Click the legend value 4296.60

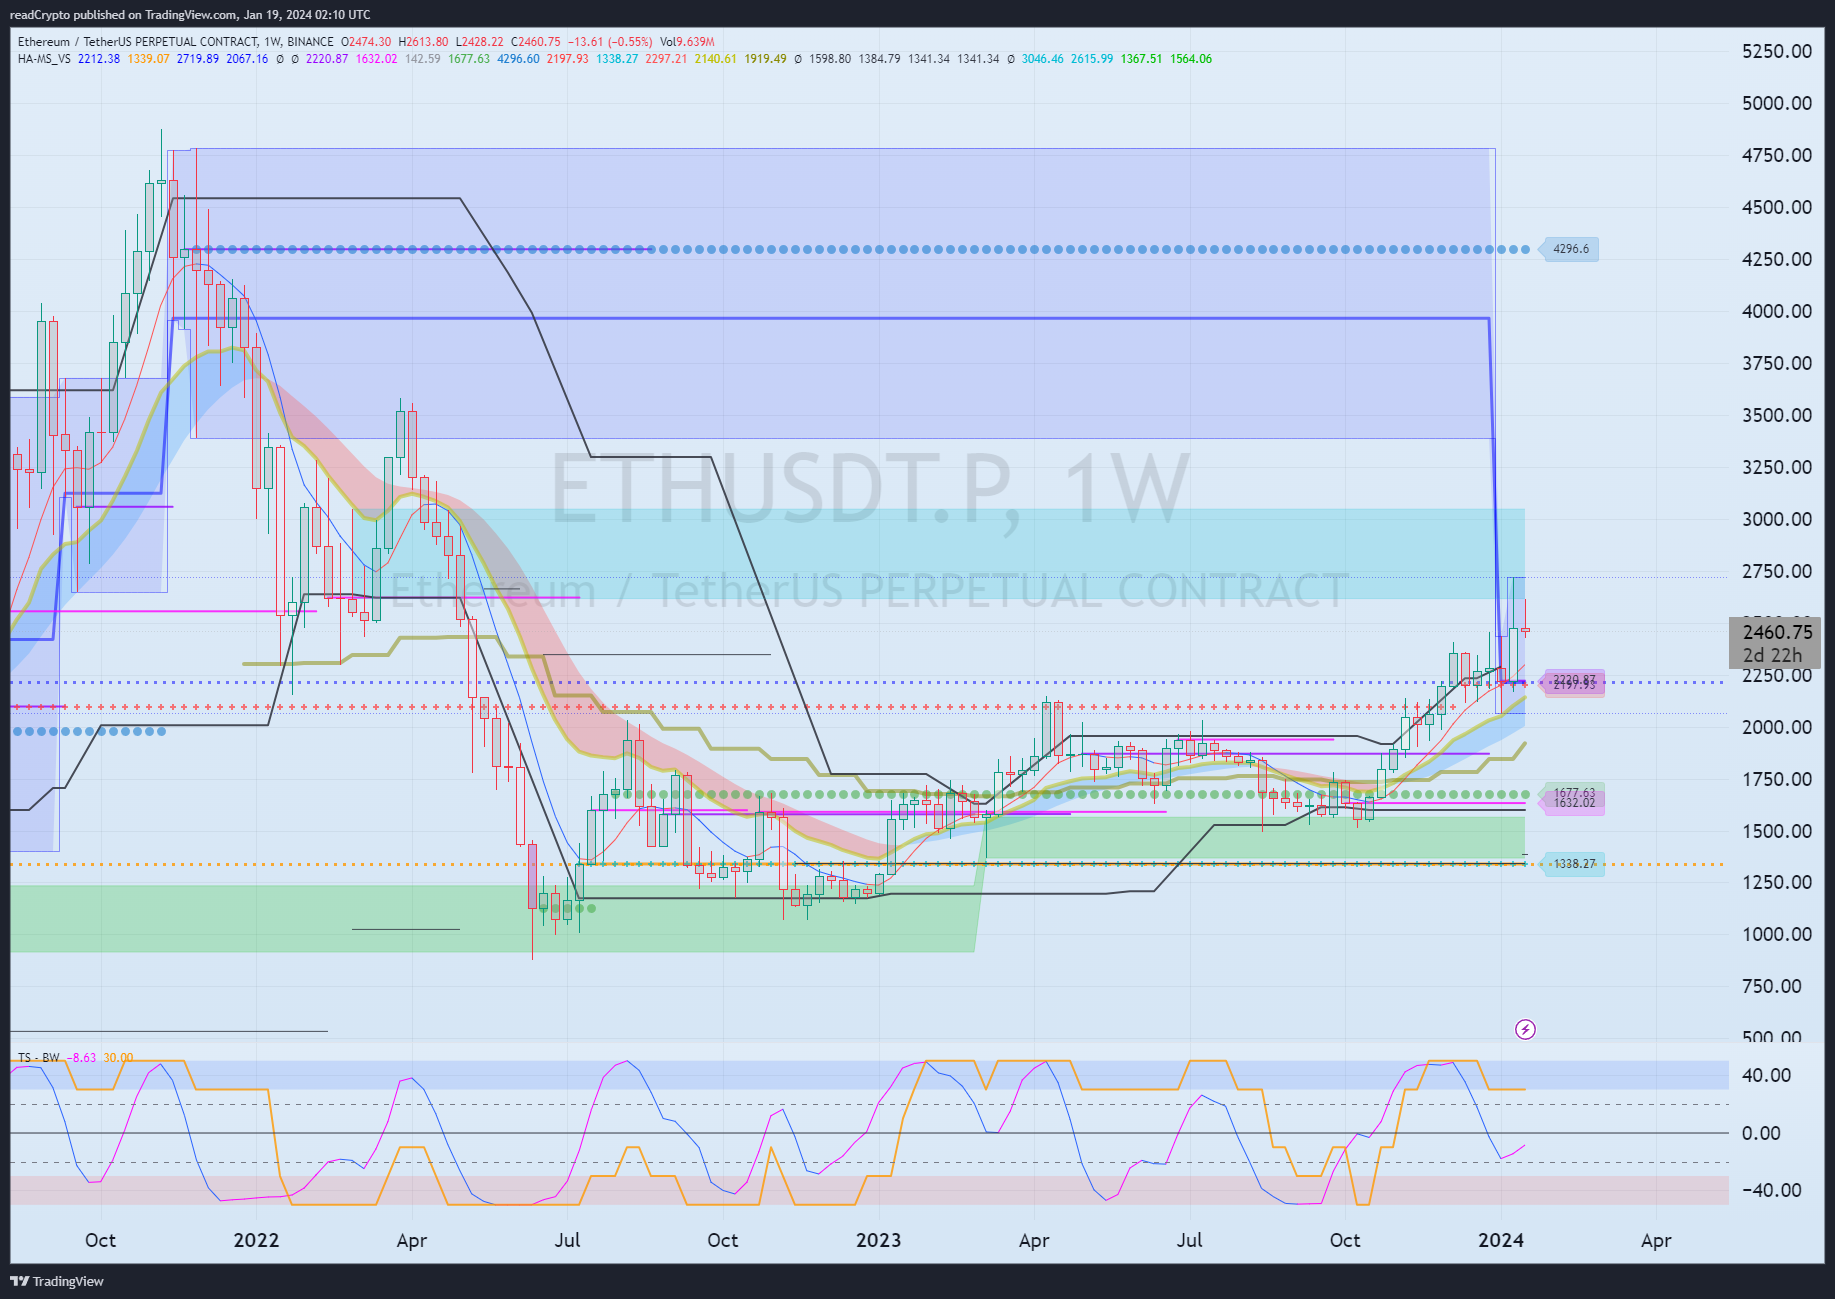(x=518, y=59)
